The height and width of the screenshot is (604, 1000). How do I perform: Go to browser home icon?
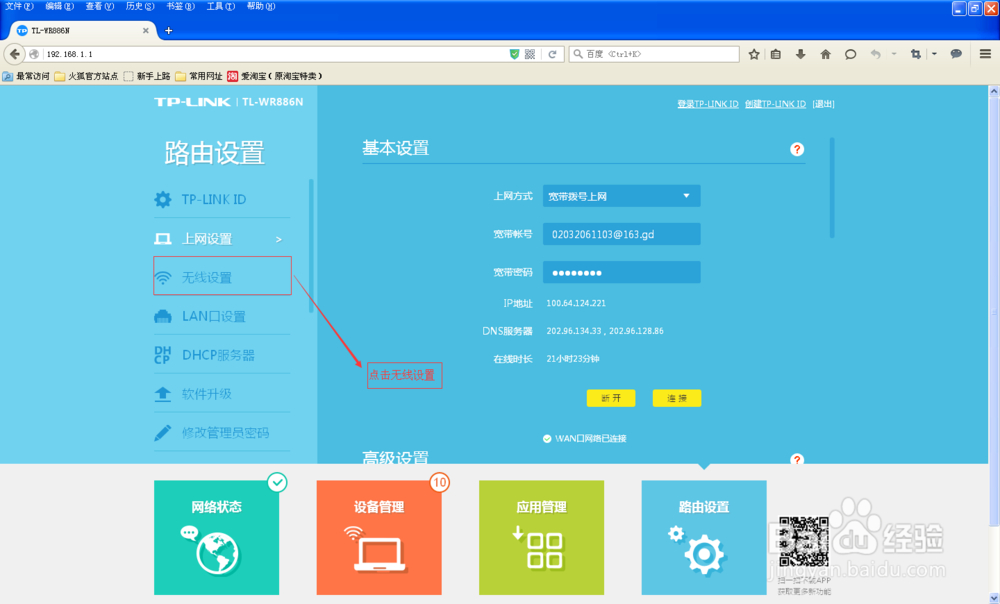pyautogui.click(x=825, y=54)
